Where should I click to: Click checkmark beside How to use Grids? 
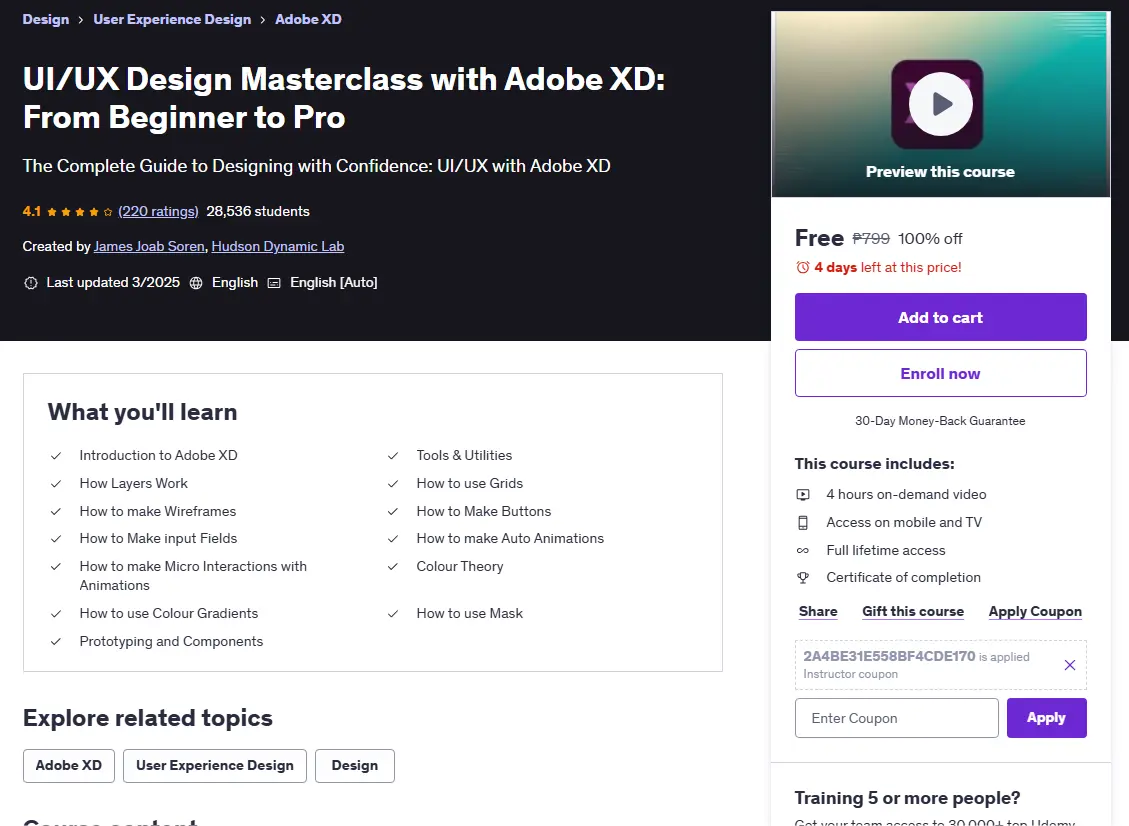pyautogui.click(x=392, y=484)
